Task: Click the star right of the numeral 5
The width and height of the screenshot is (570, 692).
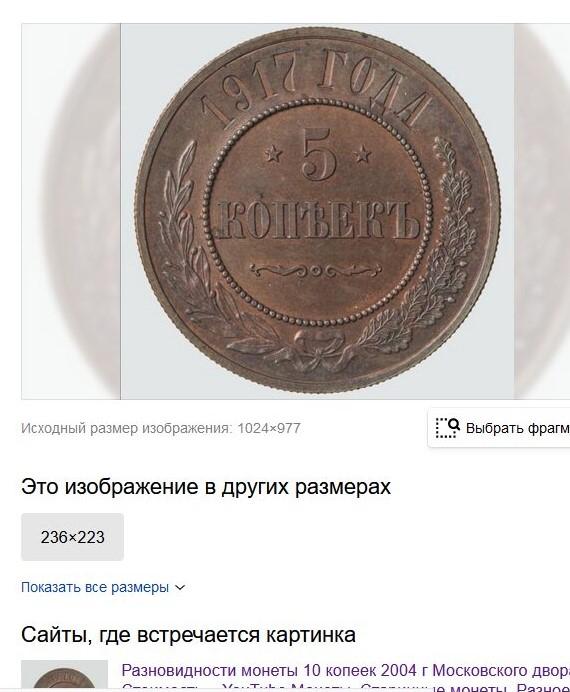Action: pyautogui.click(x=363, y=154)
